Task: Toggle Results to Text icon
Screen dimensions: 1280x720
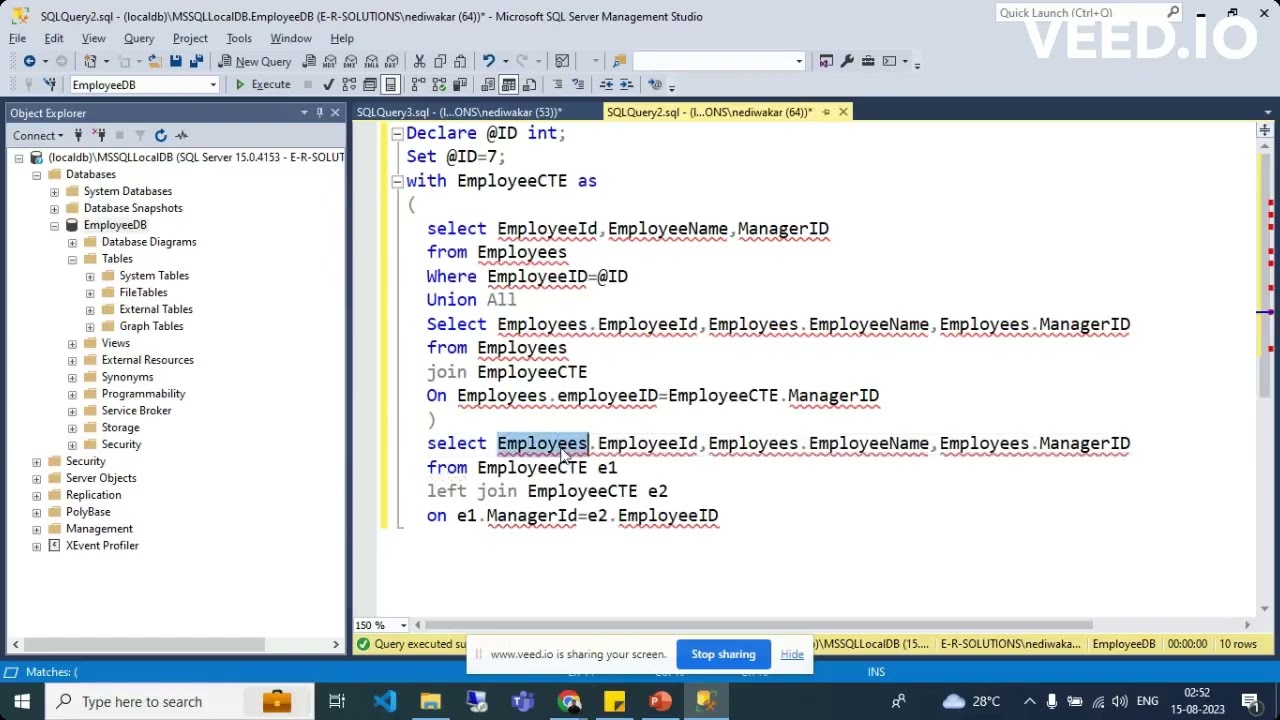Action: point(488,85)
